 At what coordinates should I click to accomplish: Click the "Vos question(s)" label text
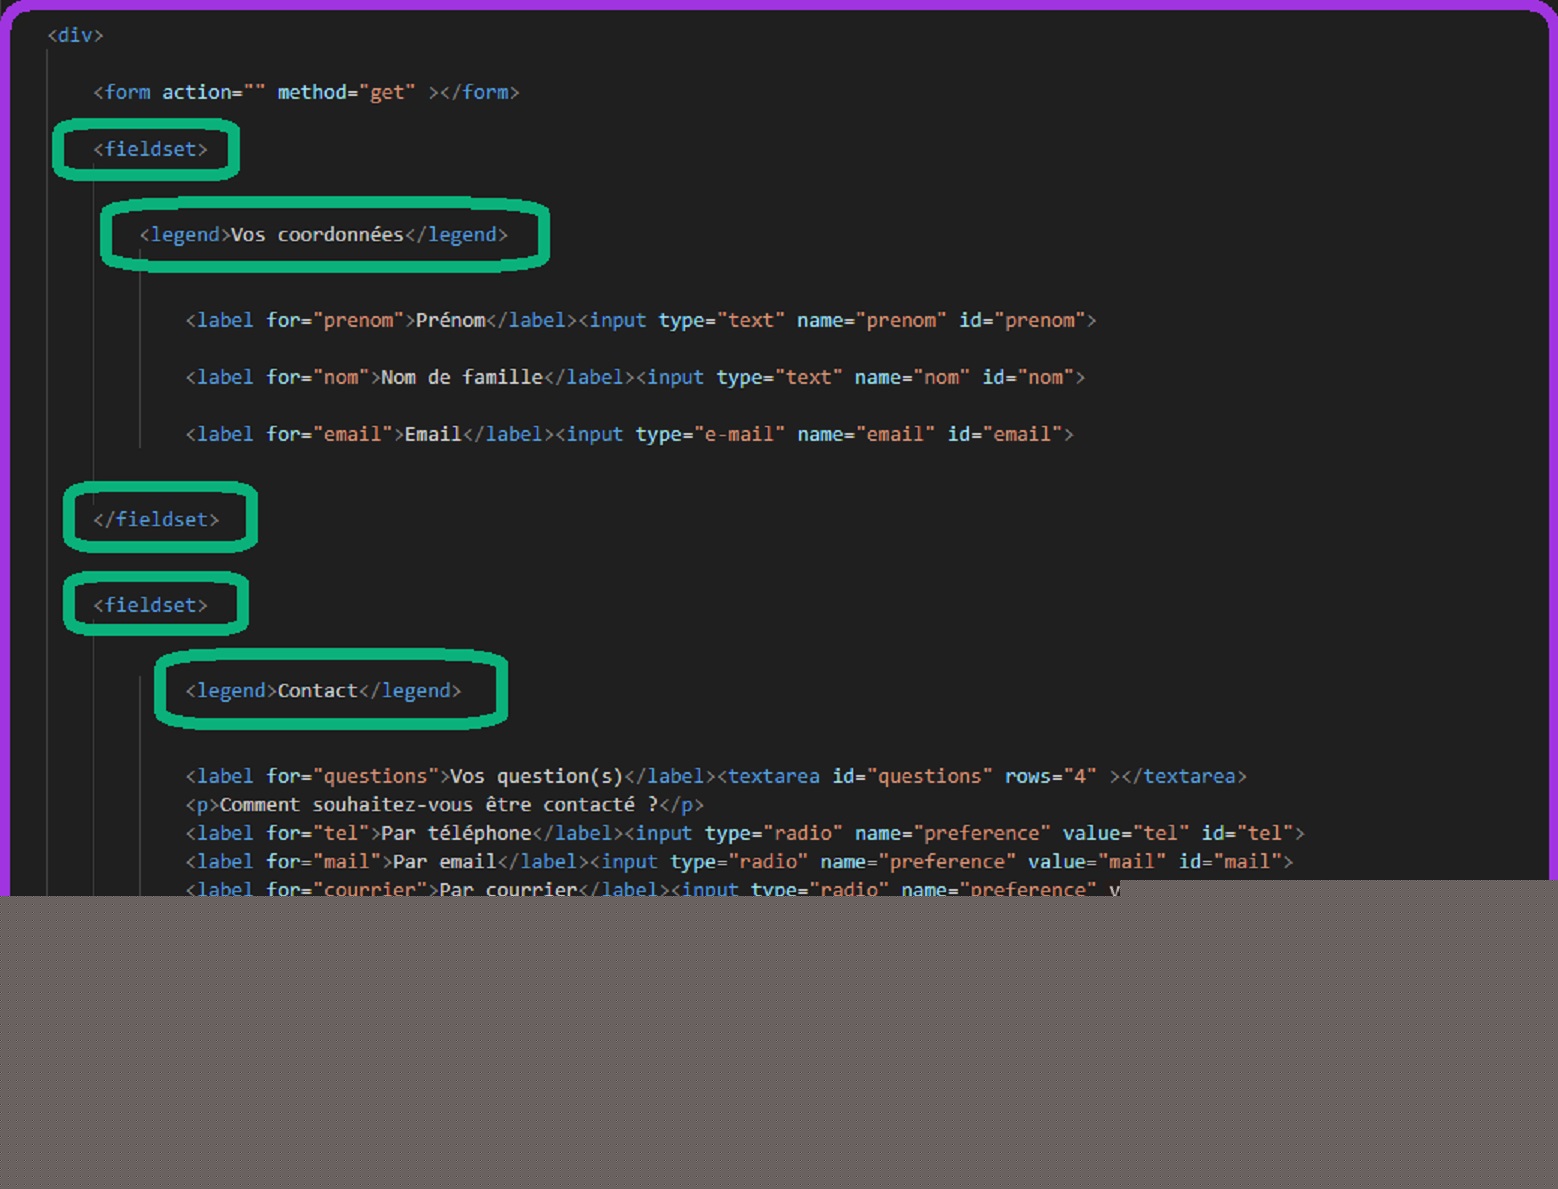[x=536, y=776]
